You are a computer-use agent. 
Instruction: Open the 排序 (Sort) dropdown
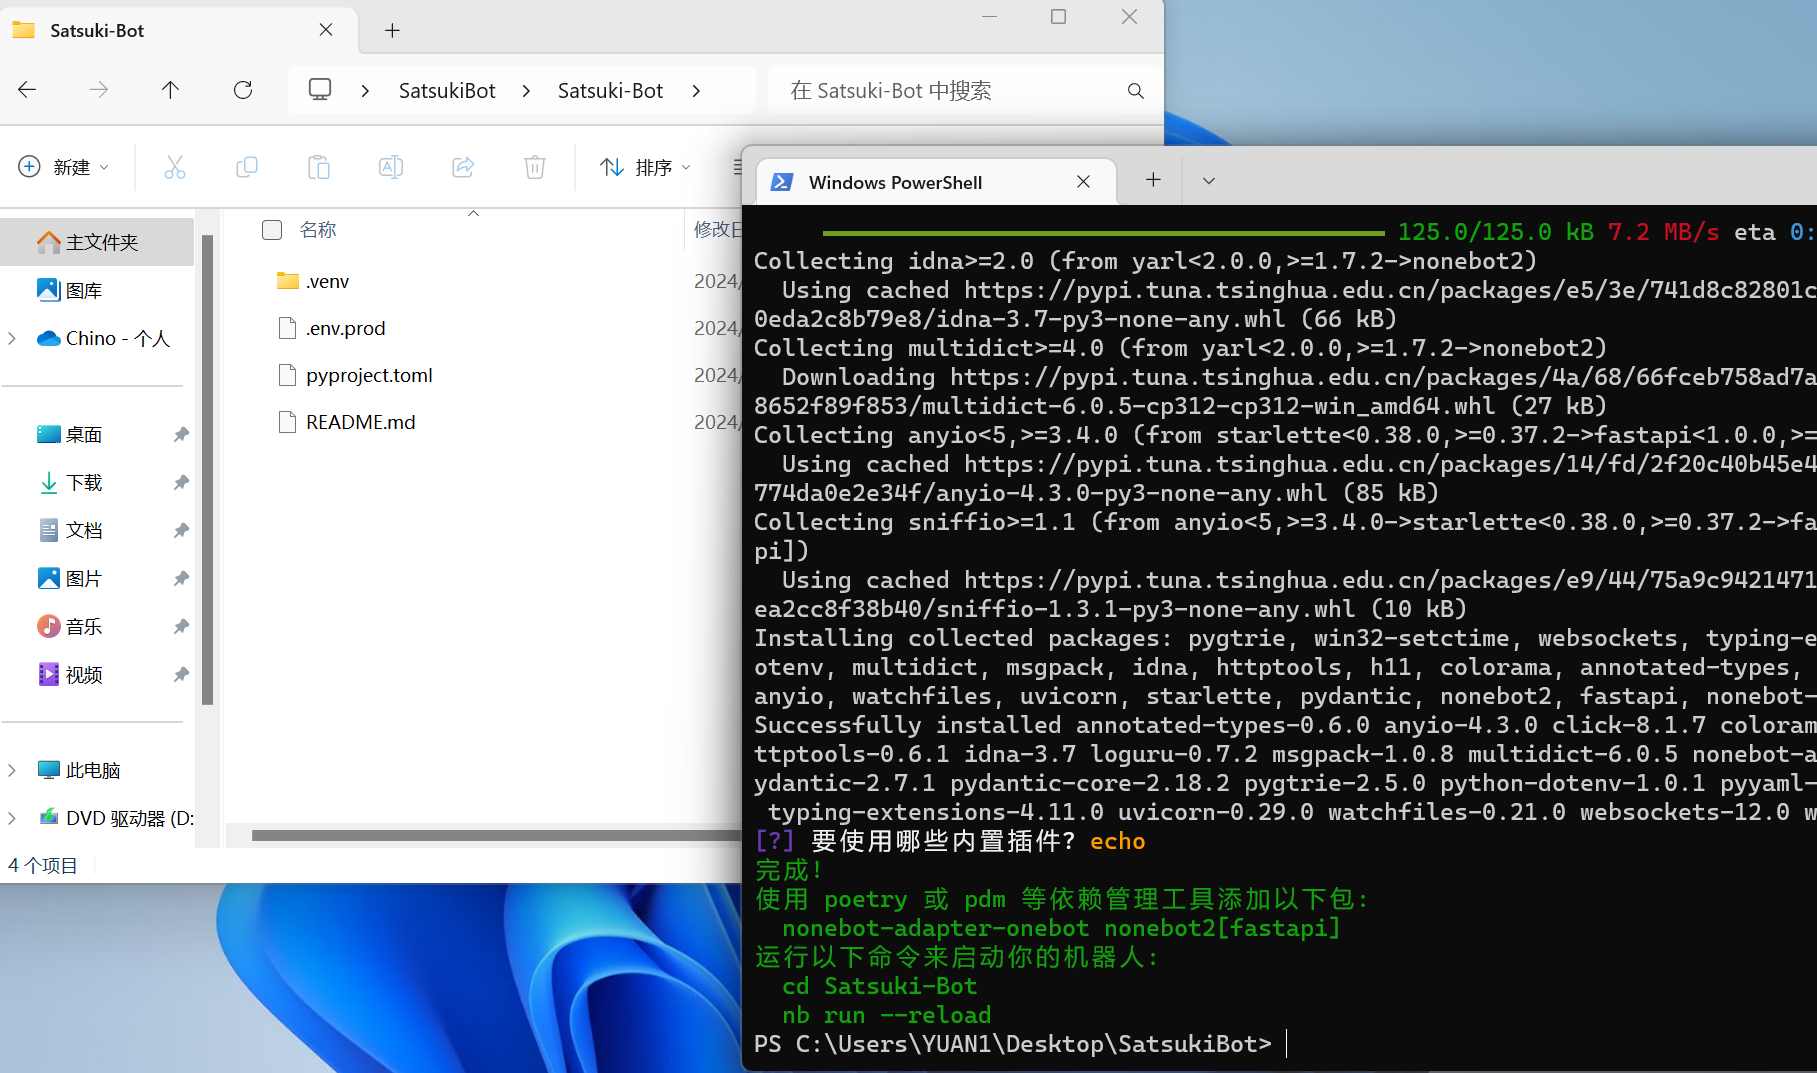pos(645,167)
